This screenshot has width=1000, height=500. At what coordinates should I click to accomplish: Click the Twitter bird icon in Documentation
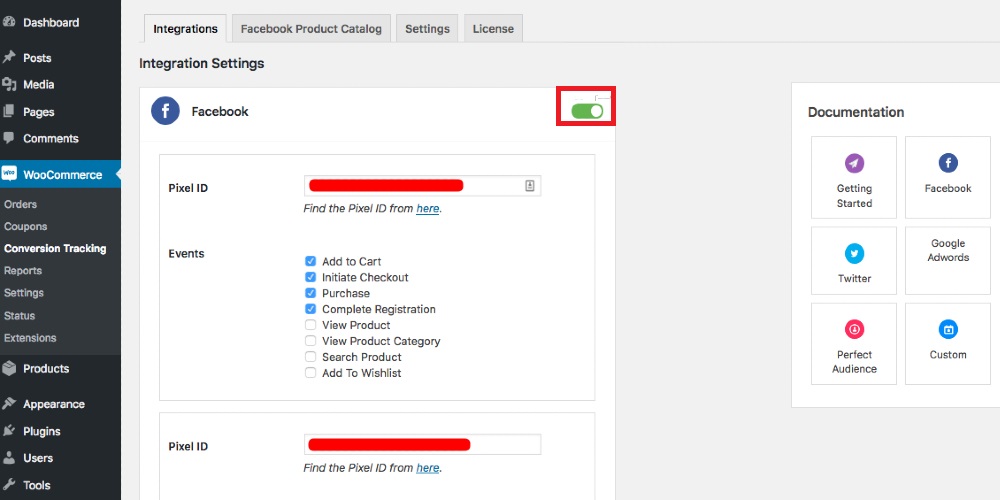[x=854, y=254]
